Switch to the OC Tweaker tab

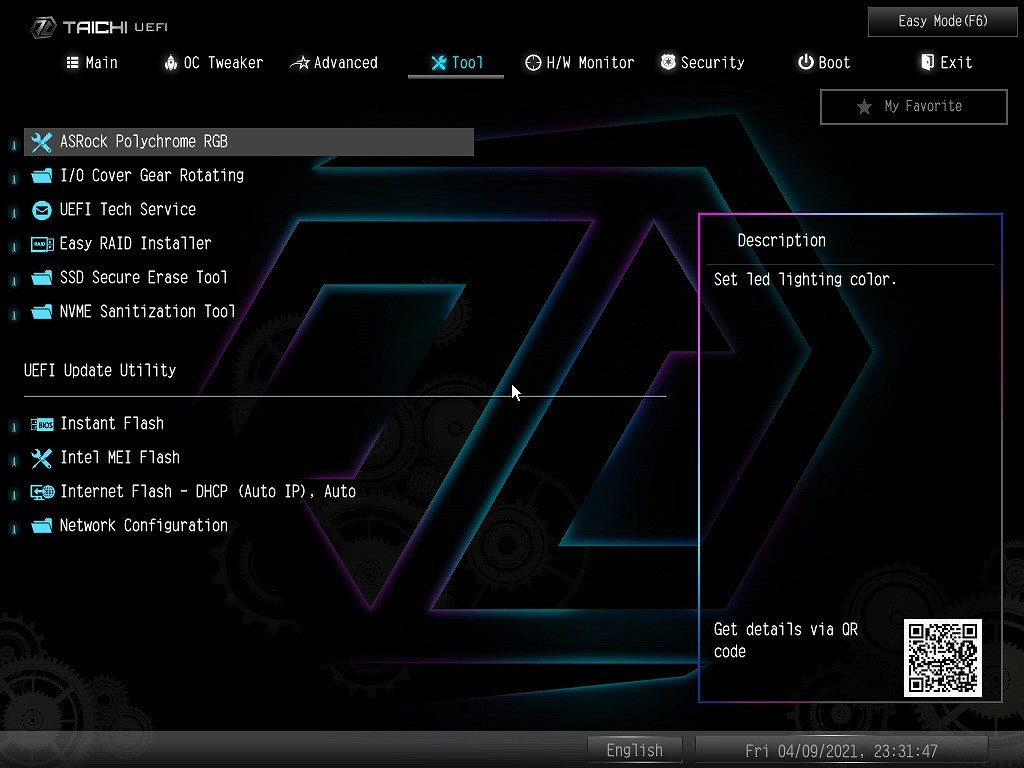213,62
